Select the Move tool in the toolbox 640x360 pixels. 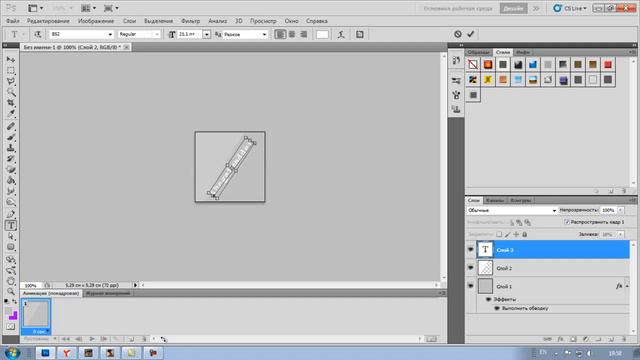pos(11,60)
